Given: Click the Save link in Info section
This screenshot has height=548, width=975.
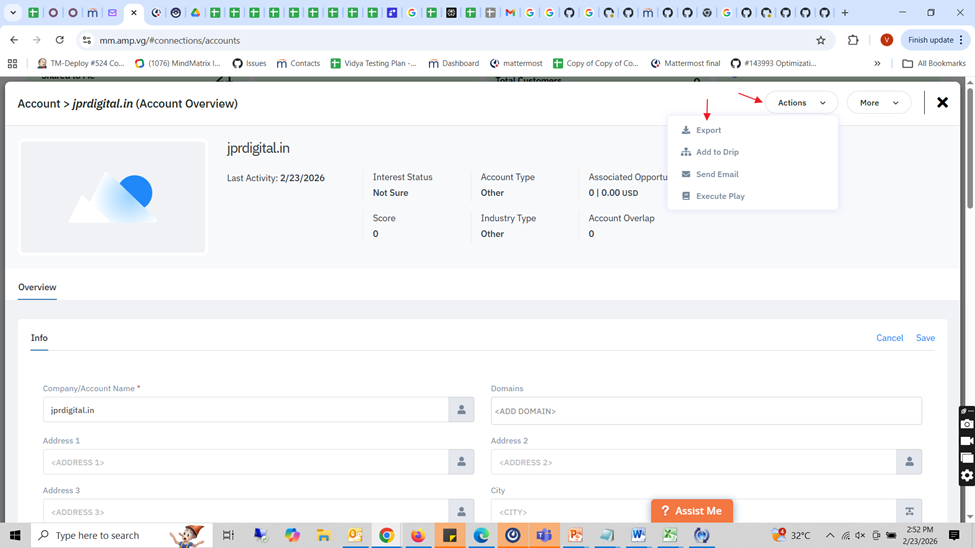Looking at the screenshot, I should click(x=925, y=338).
